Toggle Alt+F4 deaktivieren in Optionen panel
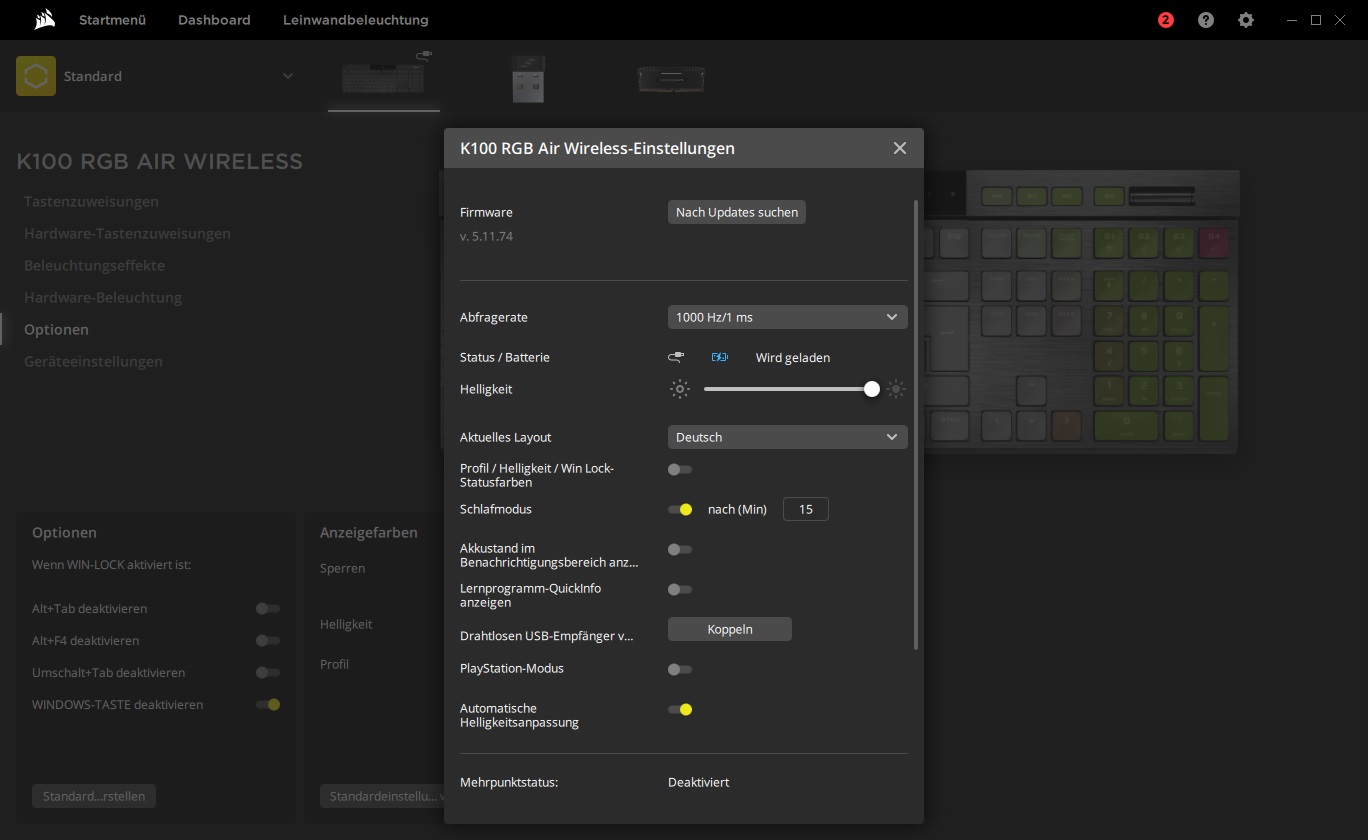The width and height of the screenshot is (1368, 840). point(268,640)
